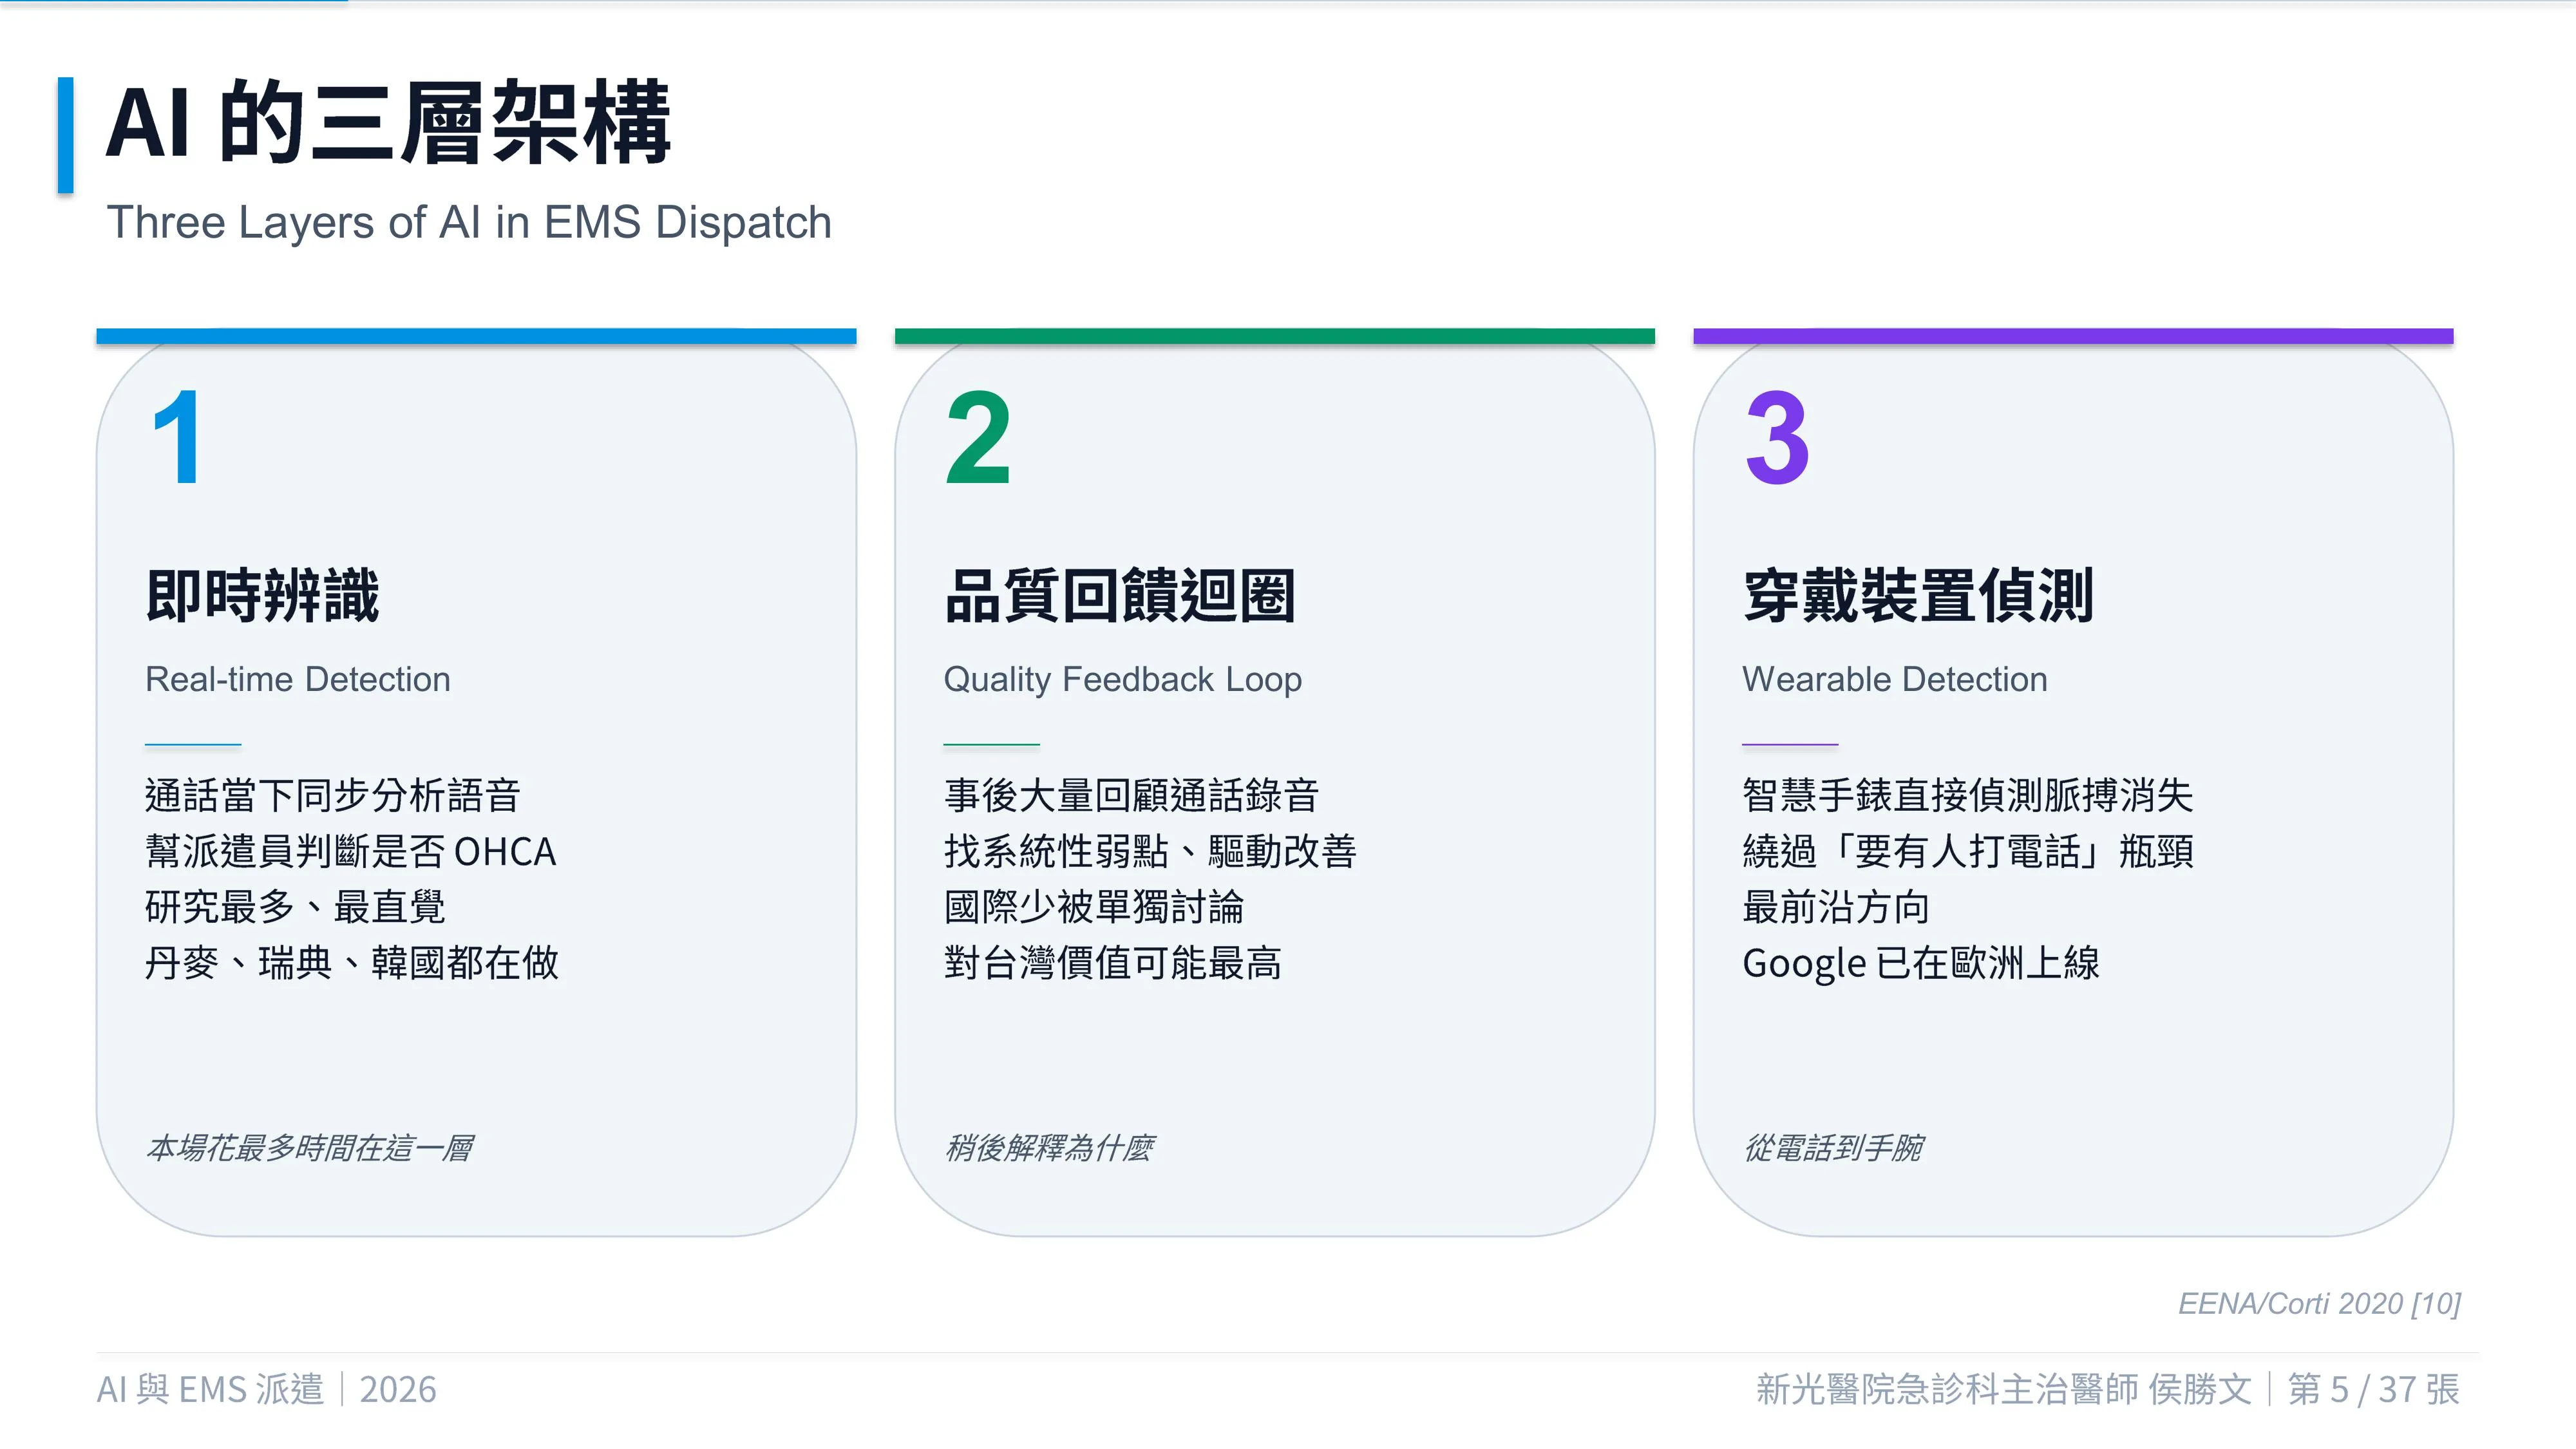Click the large blue number 1

pos(179,437)
